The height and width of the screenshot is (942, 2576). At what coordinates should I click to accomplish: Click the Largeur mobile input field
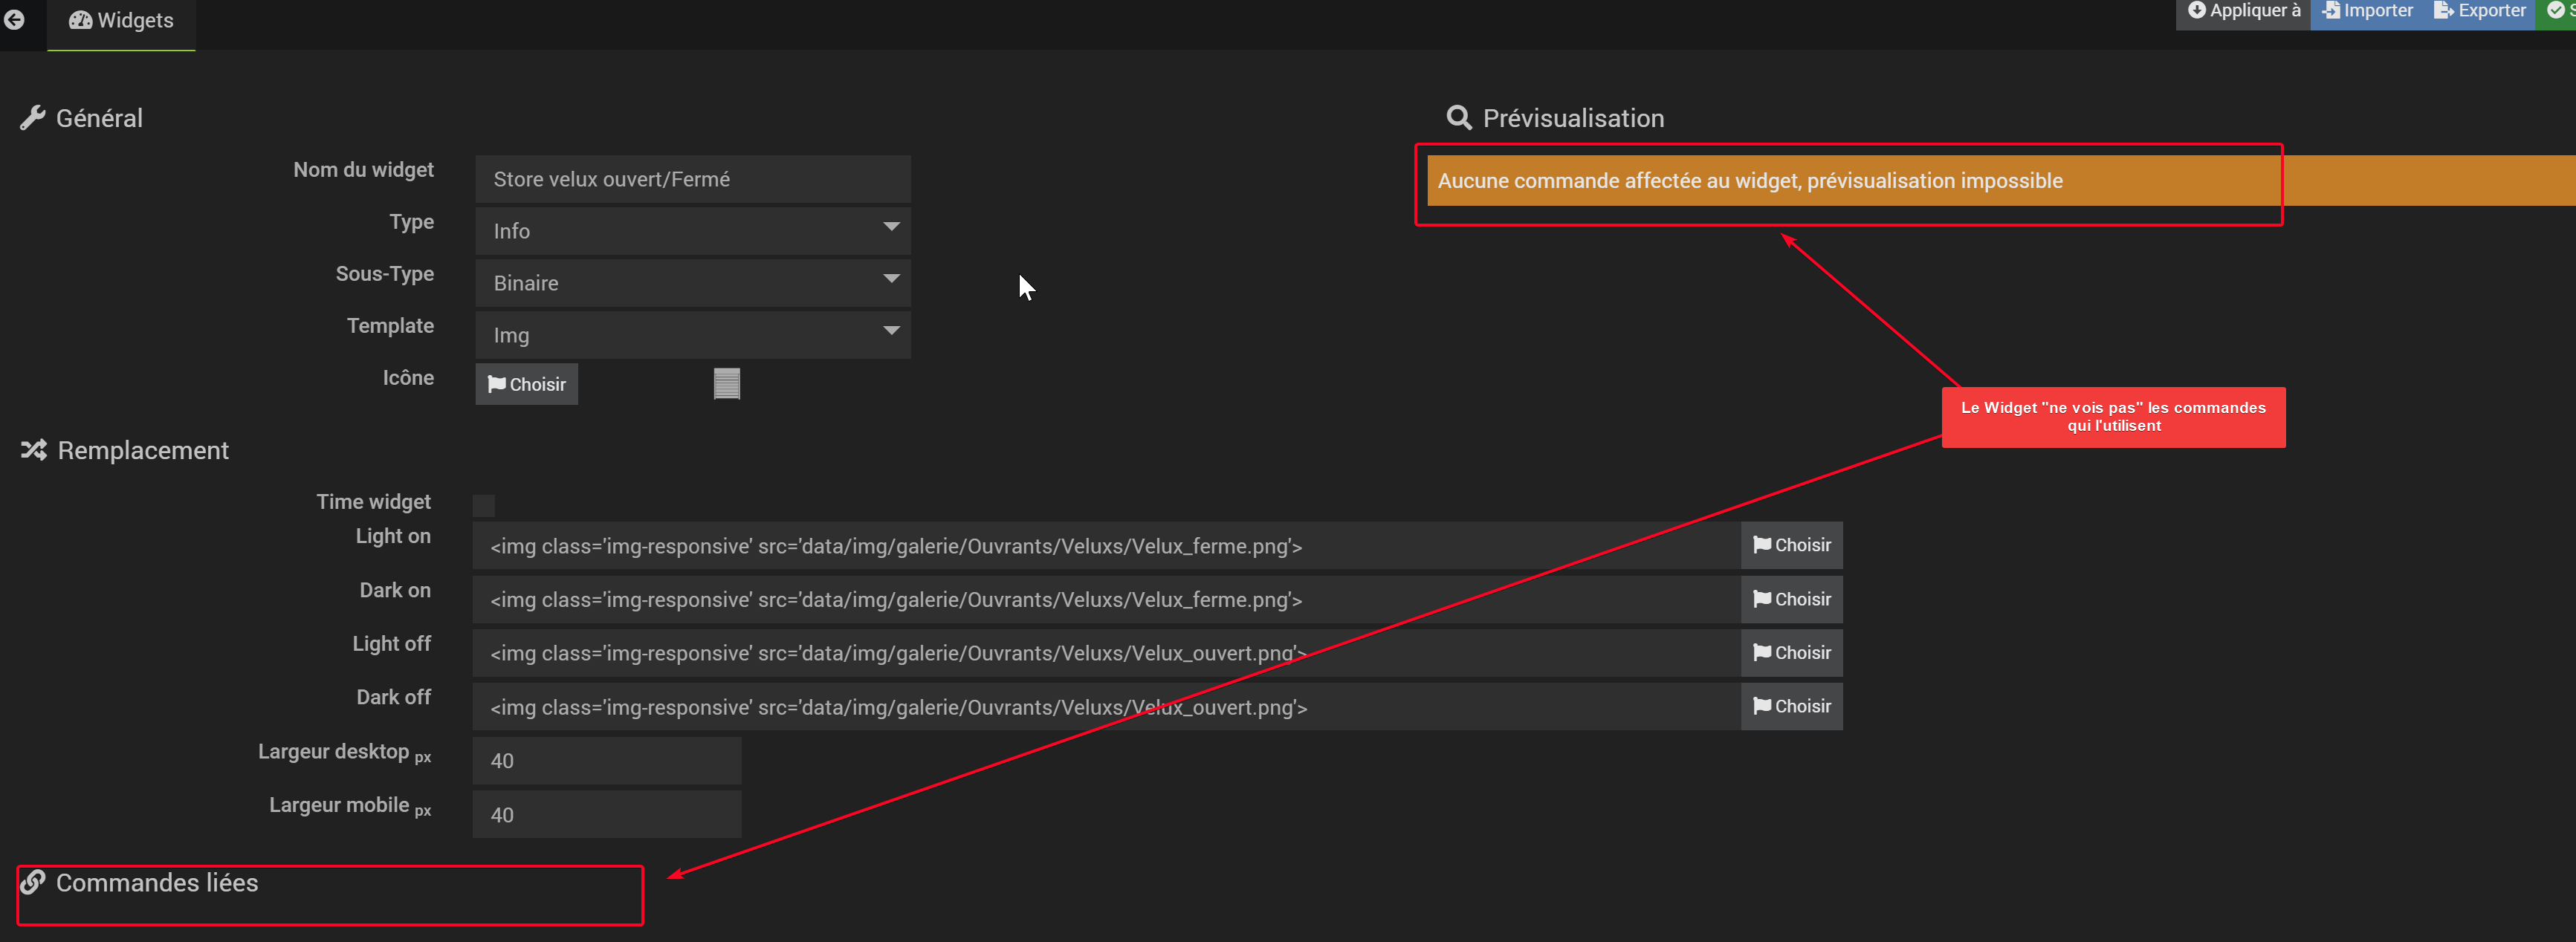[606, 815]
